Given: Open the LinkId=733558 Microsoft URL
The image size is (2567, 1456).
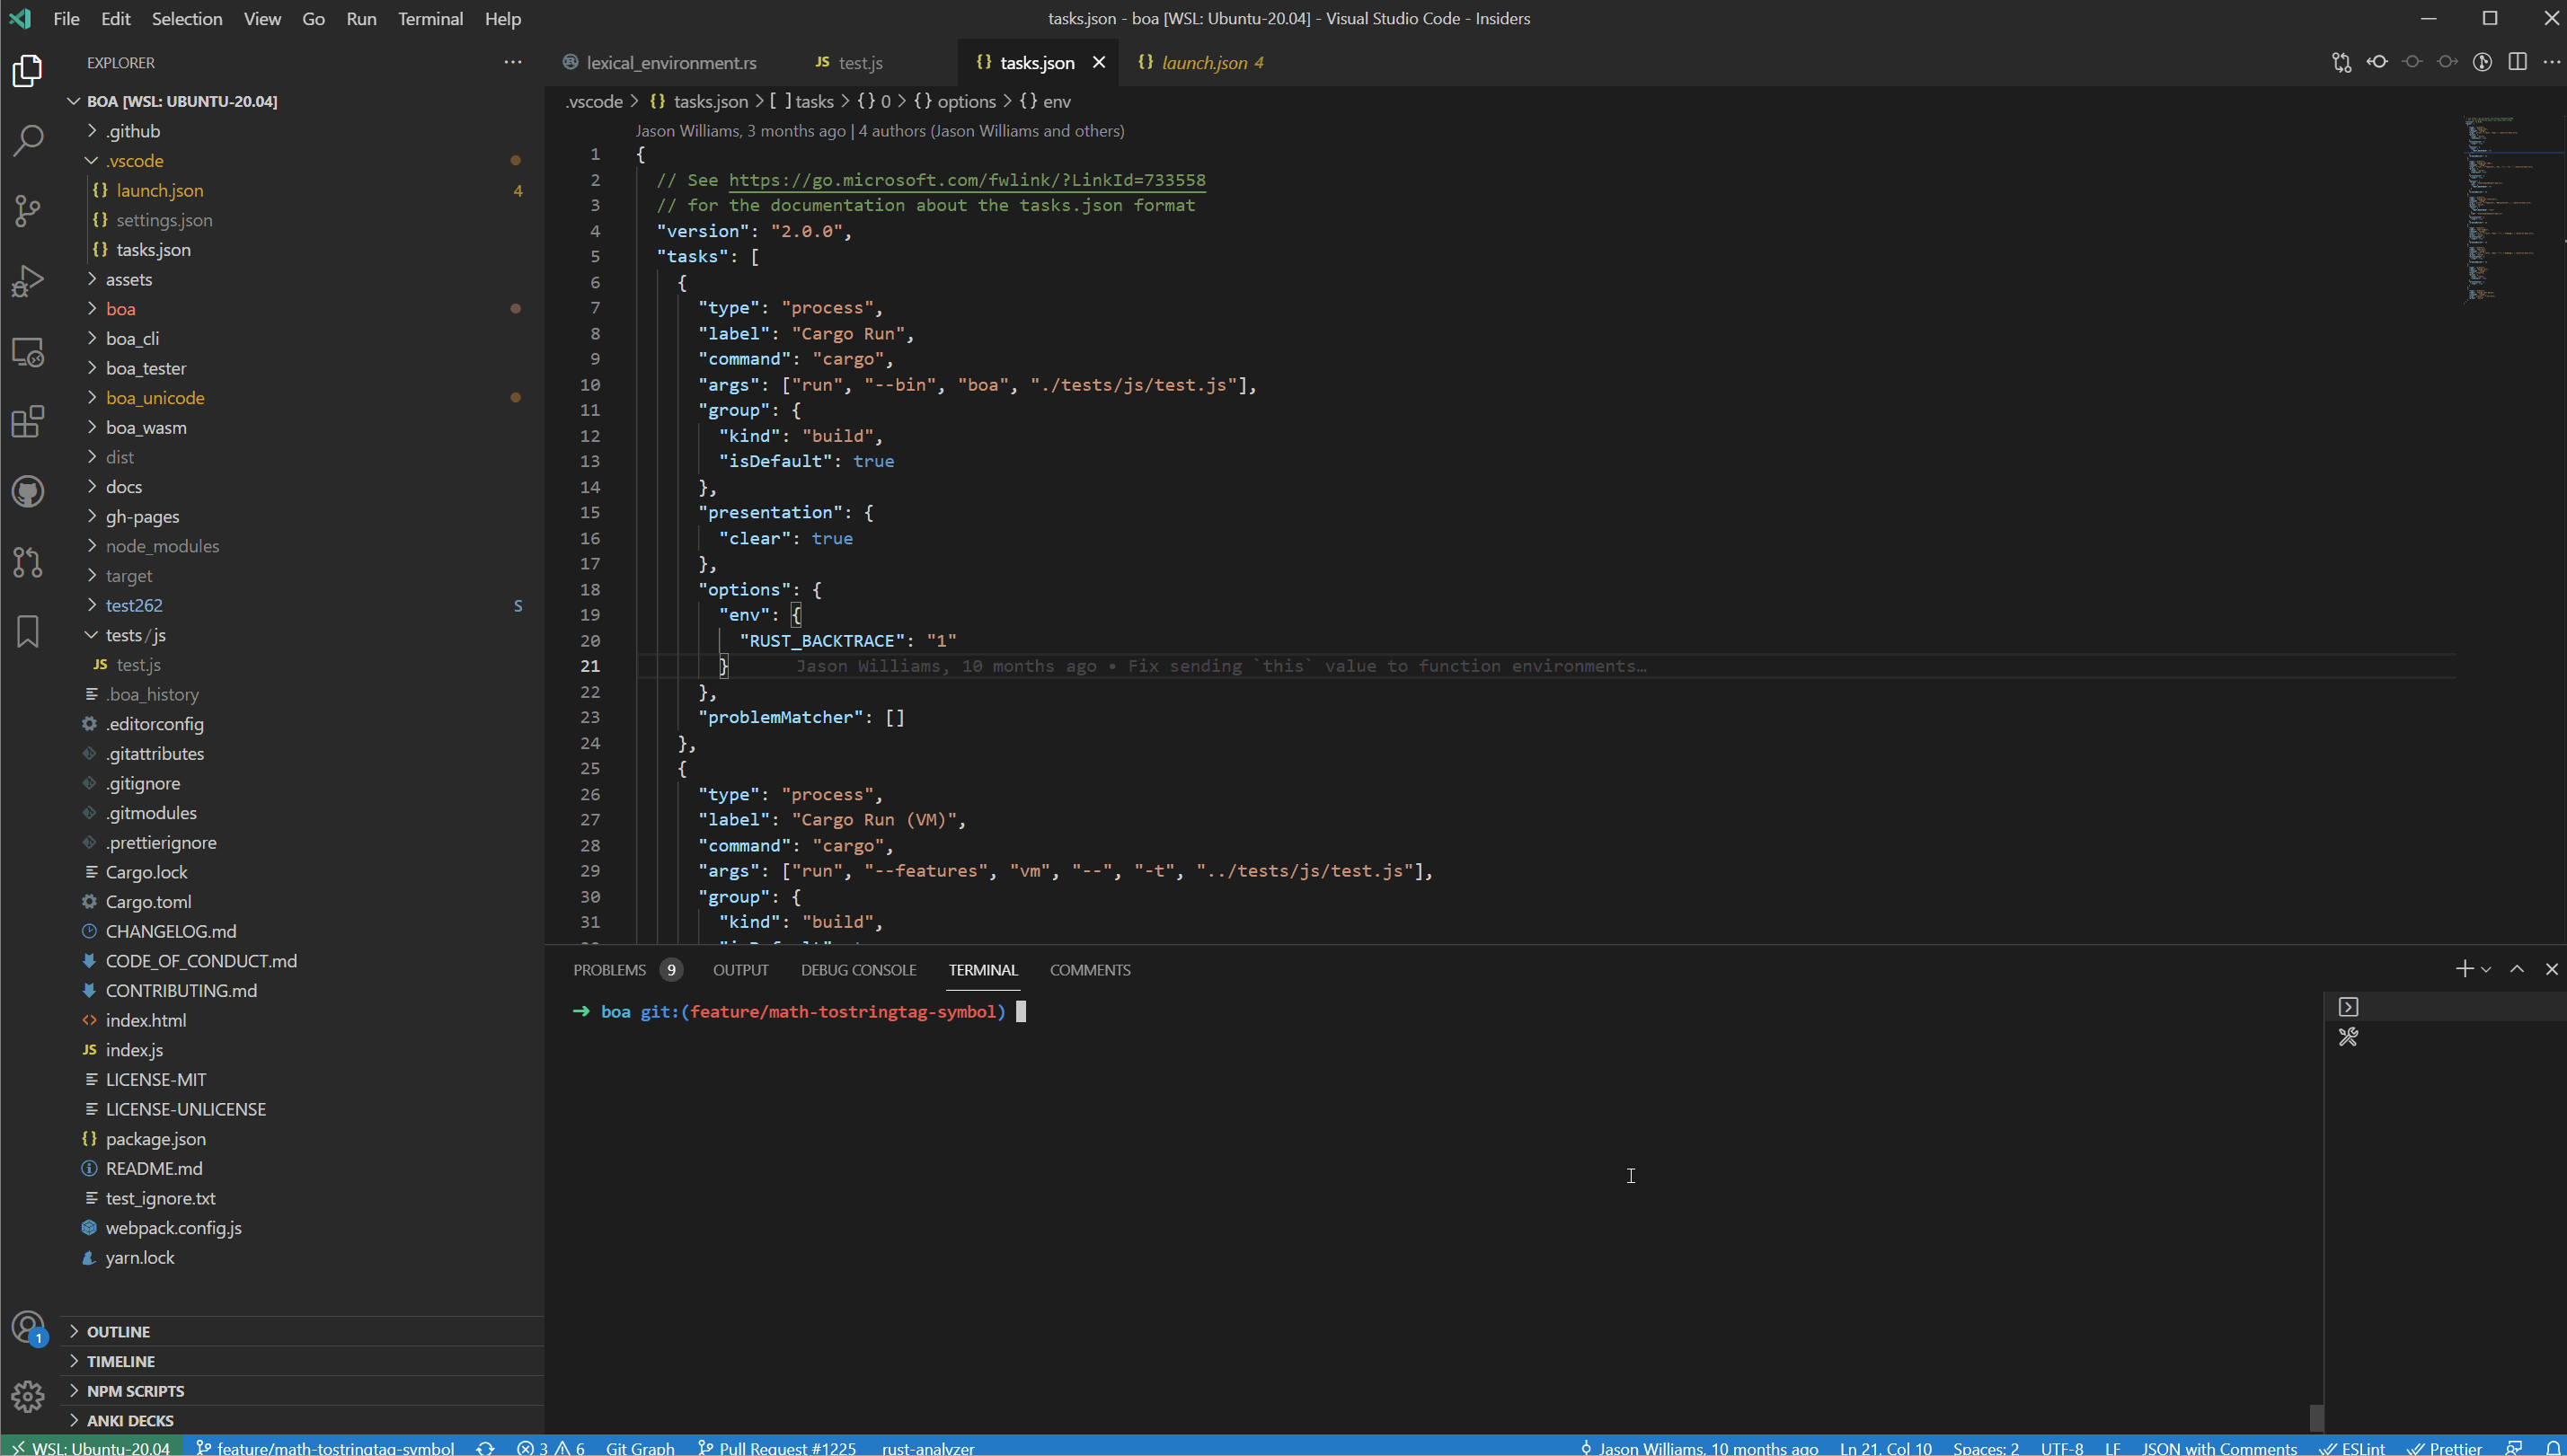Looking at the screenshot, I should tap(966, 180).
